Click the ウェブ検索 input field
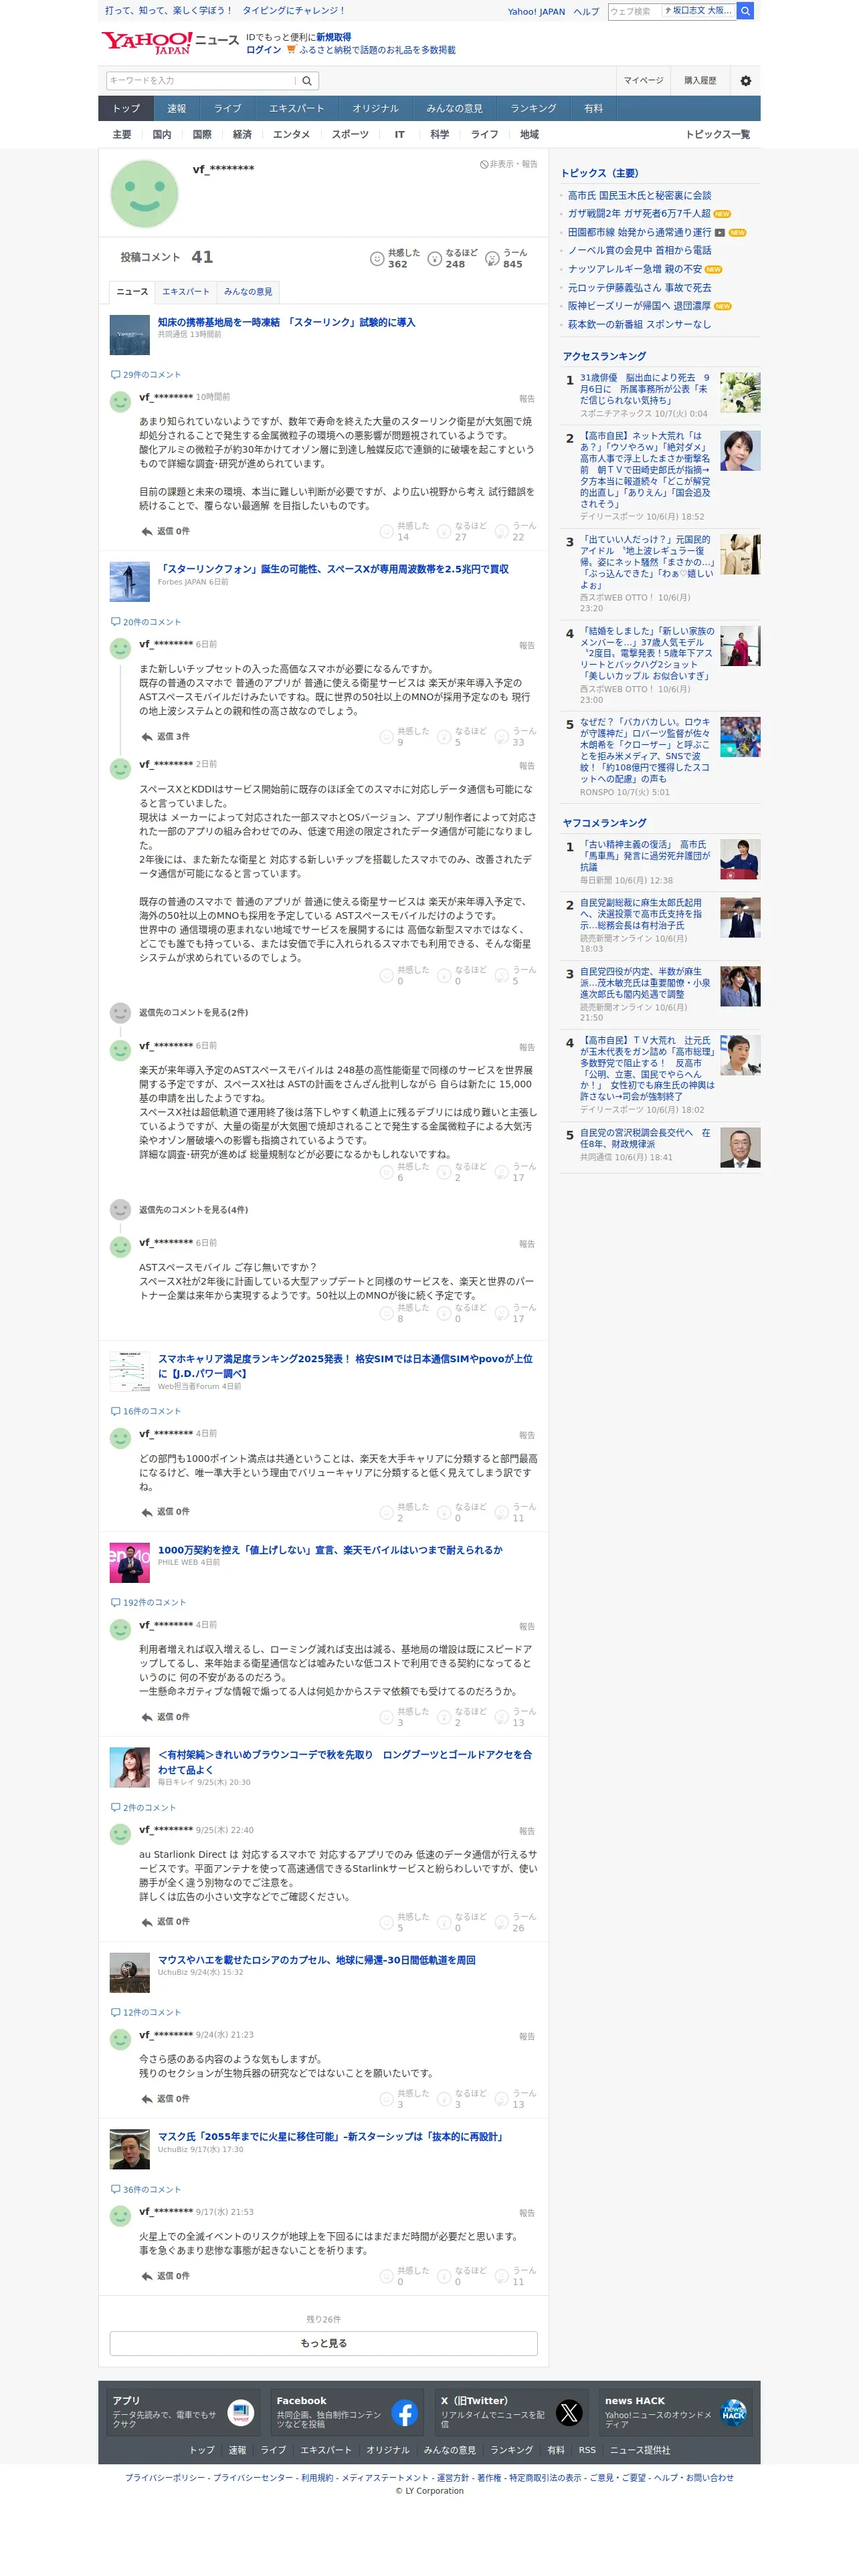 pos(633,11)
